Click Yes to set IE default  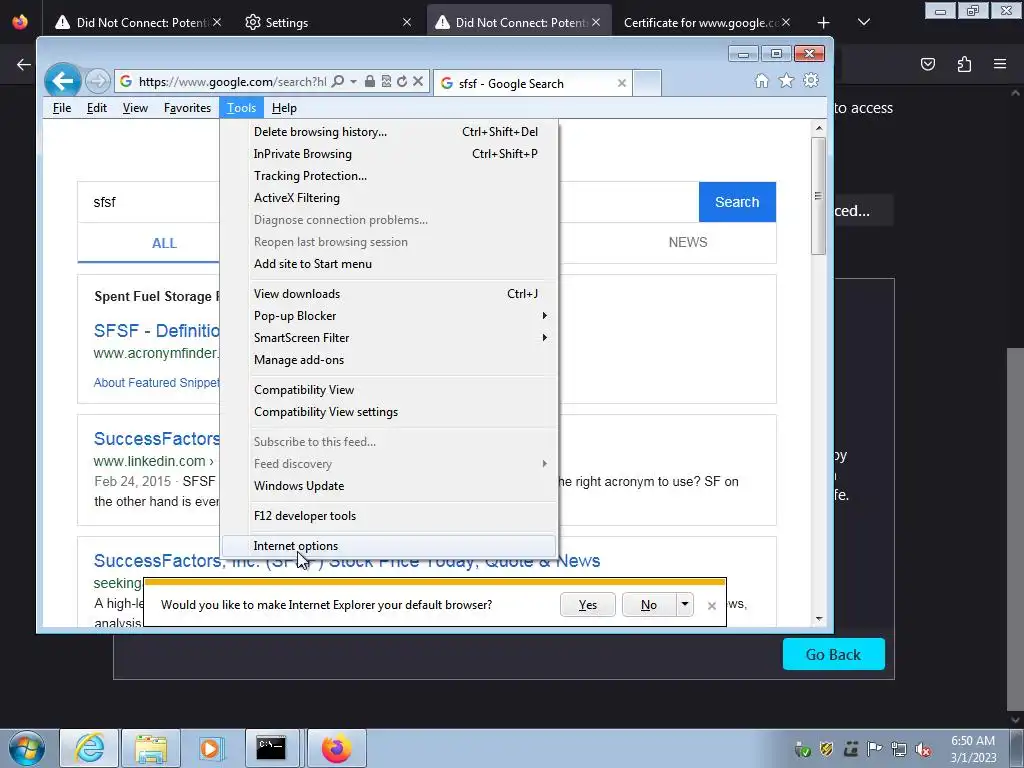click(588, 605)
